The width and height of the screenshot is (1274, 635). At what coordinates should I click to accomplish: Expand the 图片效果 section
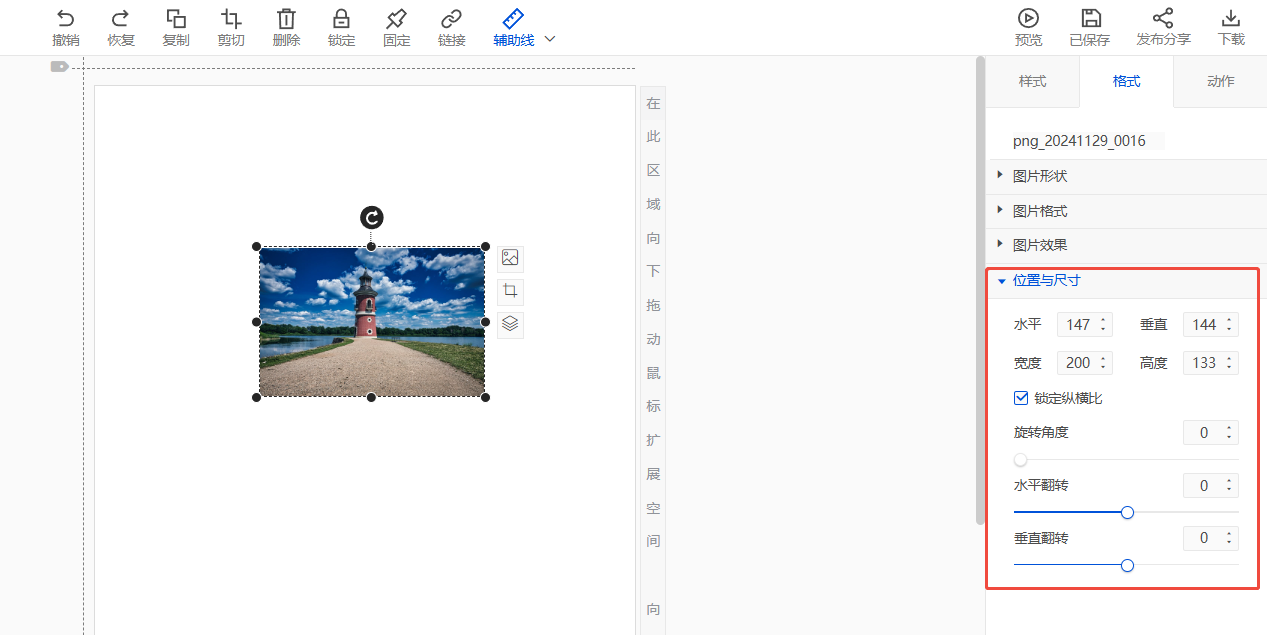(1126, 245)
